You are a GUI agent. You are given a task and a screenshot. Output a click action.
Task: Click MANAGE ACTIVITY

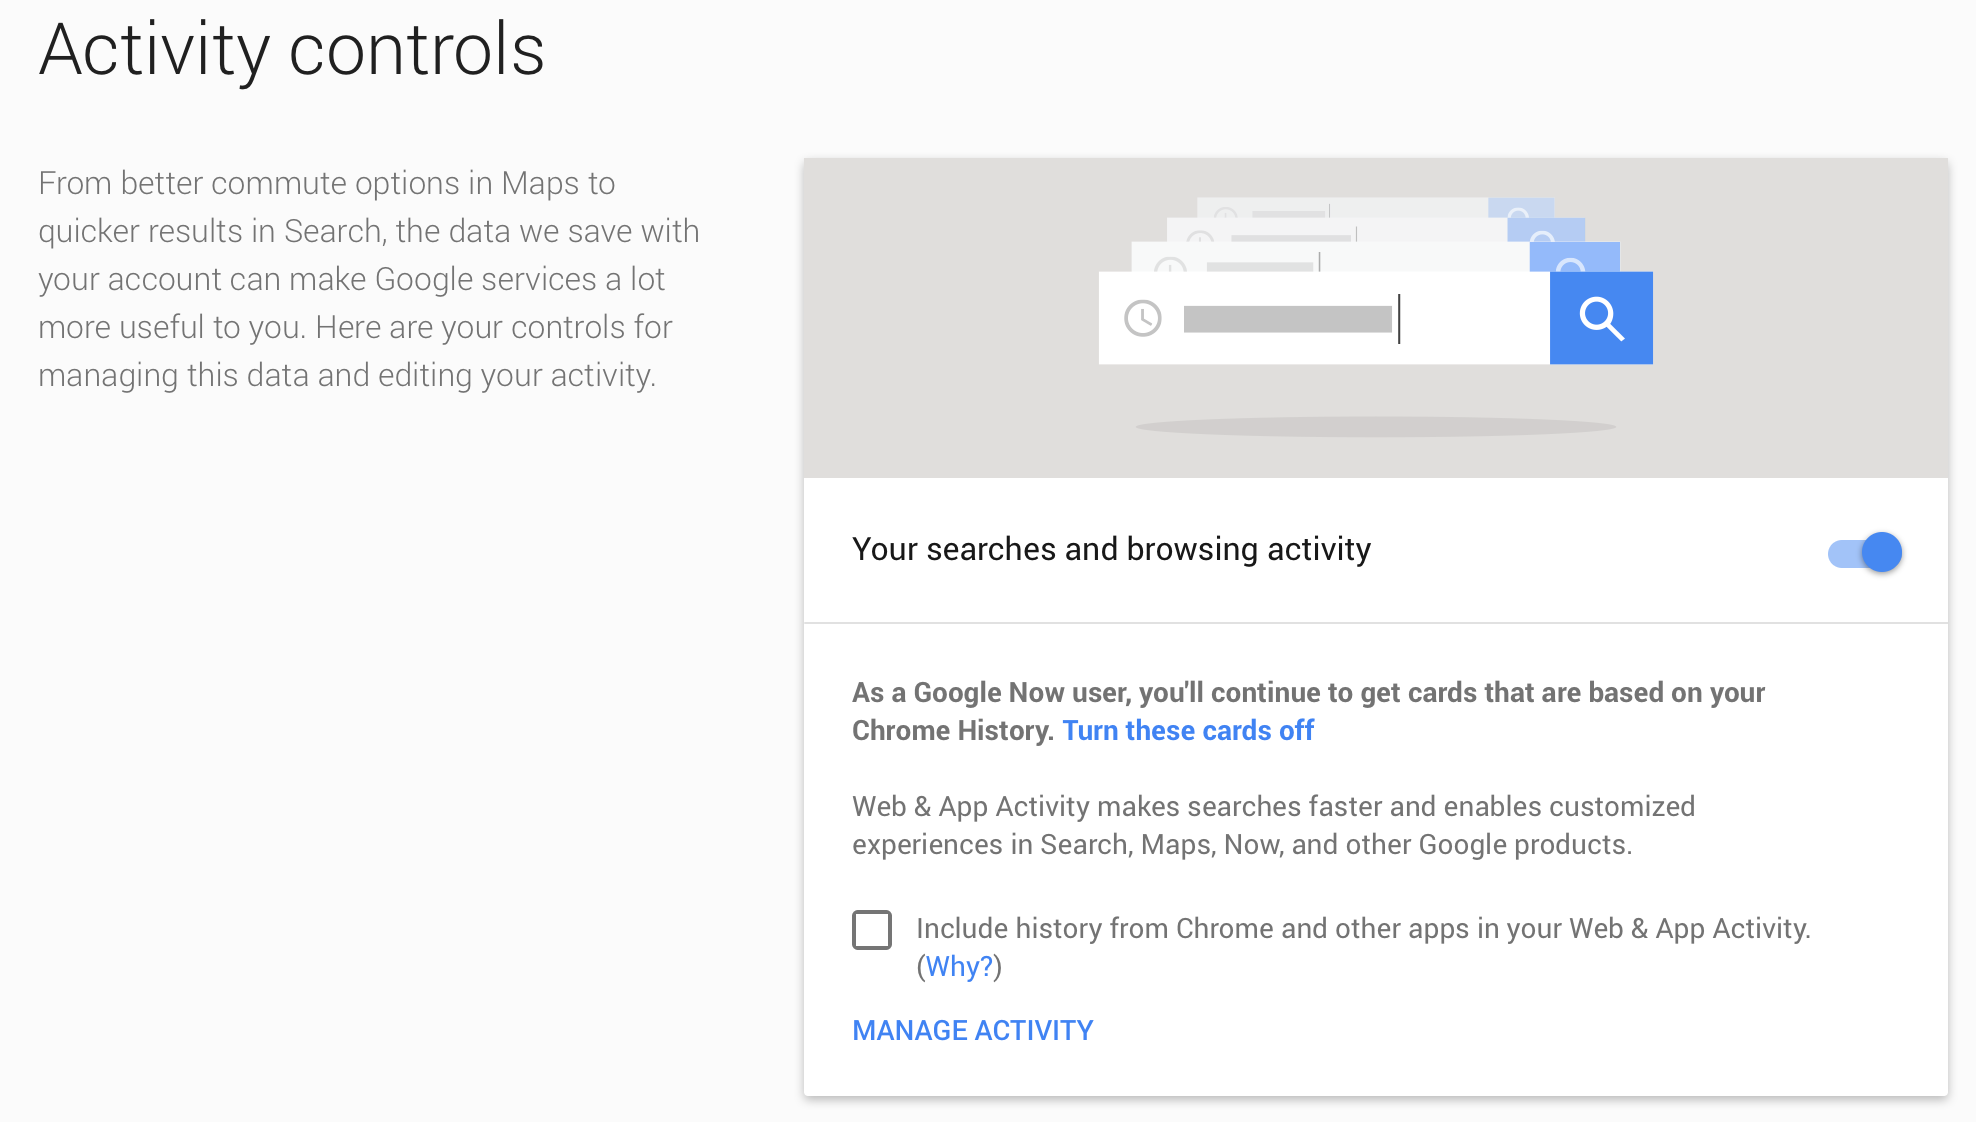point(971,1030)
